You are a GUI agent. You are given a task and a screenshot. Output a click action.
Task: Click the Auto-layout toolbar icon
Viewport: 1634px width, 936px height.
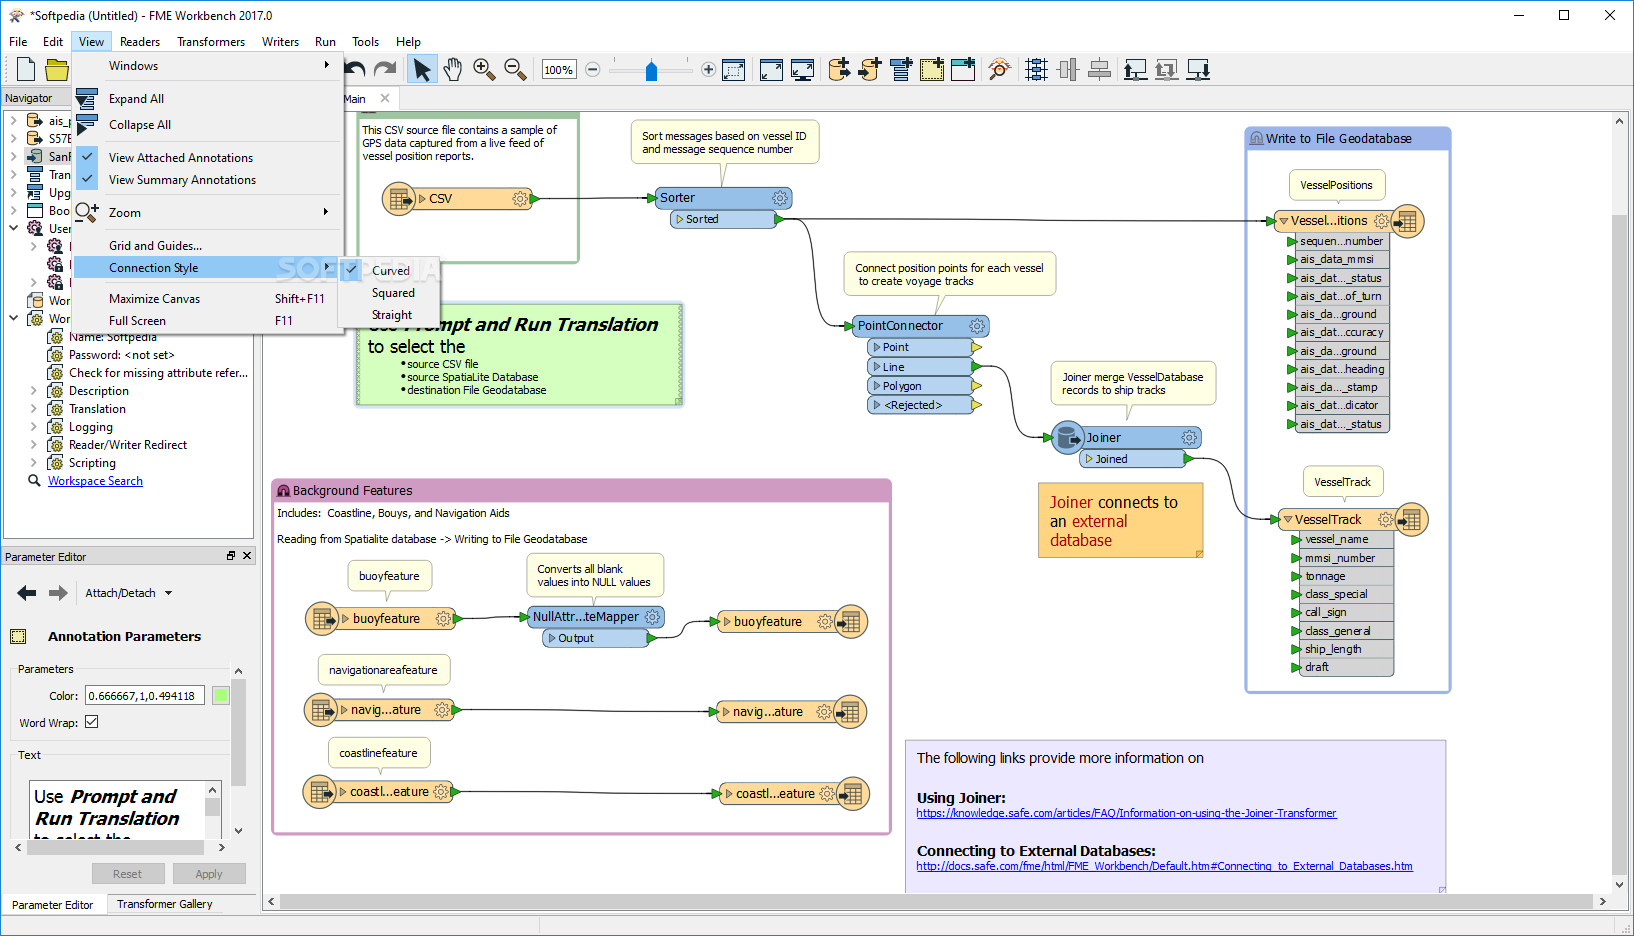[x=1036, y=69]
